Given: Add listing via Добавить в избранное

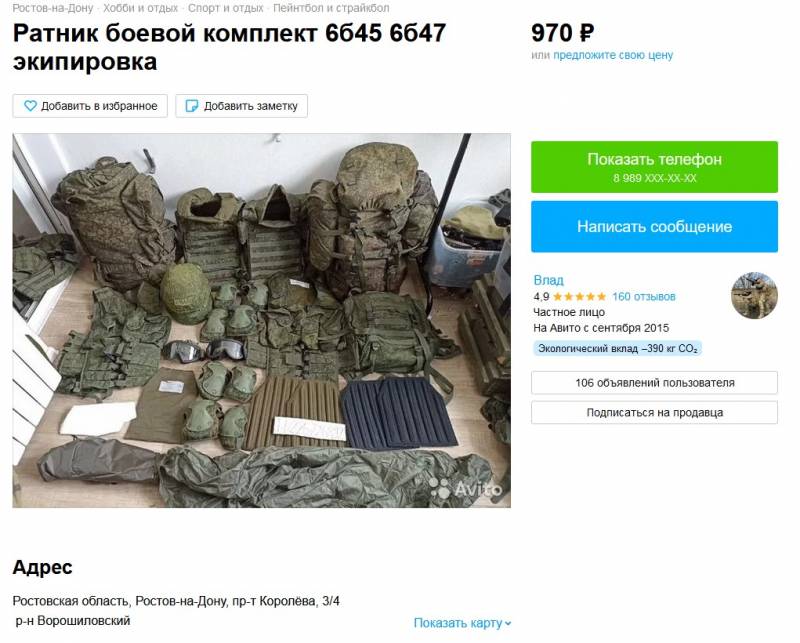Looking at the screenshot, I should click(x=90, y=106).
